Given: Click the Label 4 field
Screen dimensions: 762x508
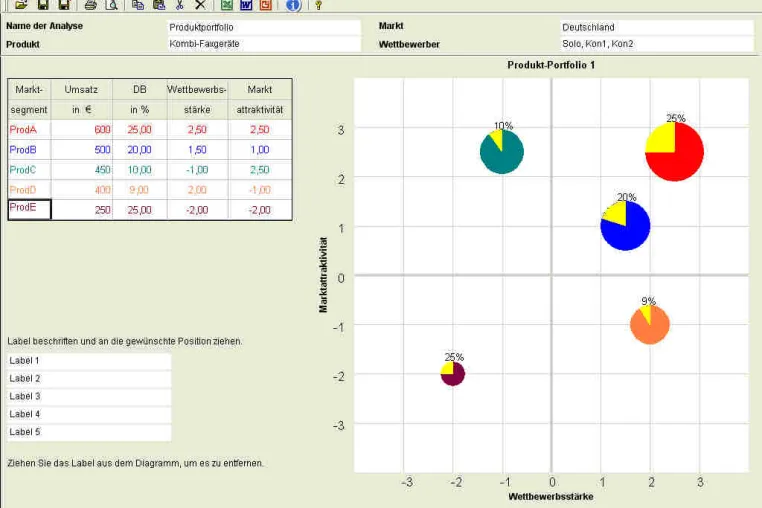Looking at the screenshot, I should [x=89, y=414].
